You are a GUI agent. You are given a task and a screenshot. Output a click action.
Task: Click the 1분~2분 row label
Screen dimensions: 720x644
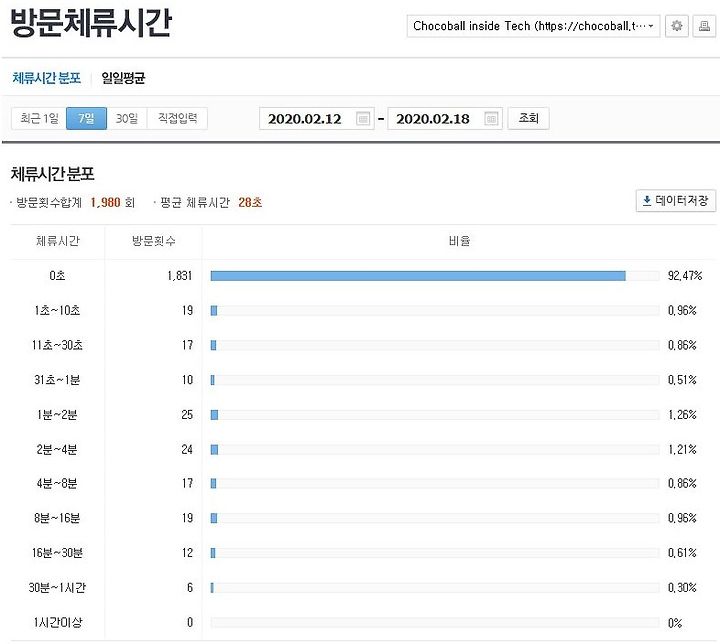tap(57, 415)
